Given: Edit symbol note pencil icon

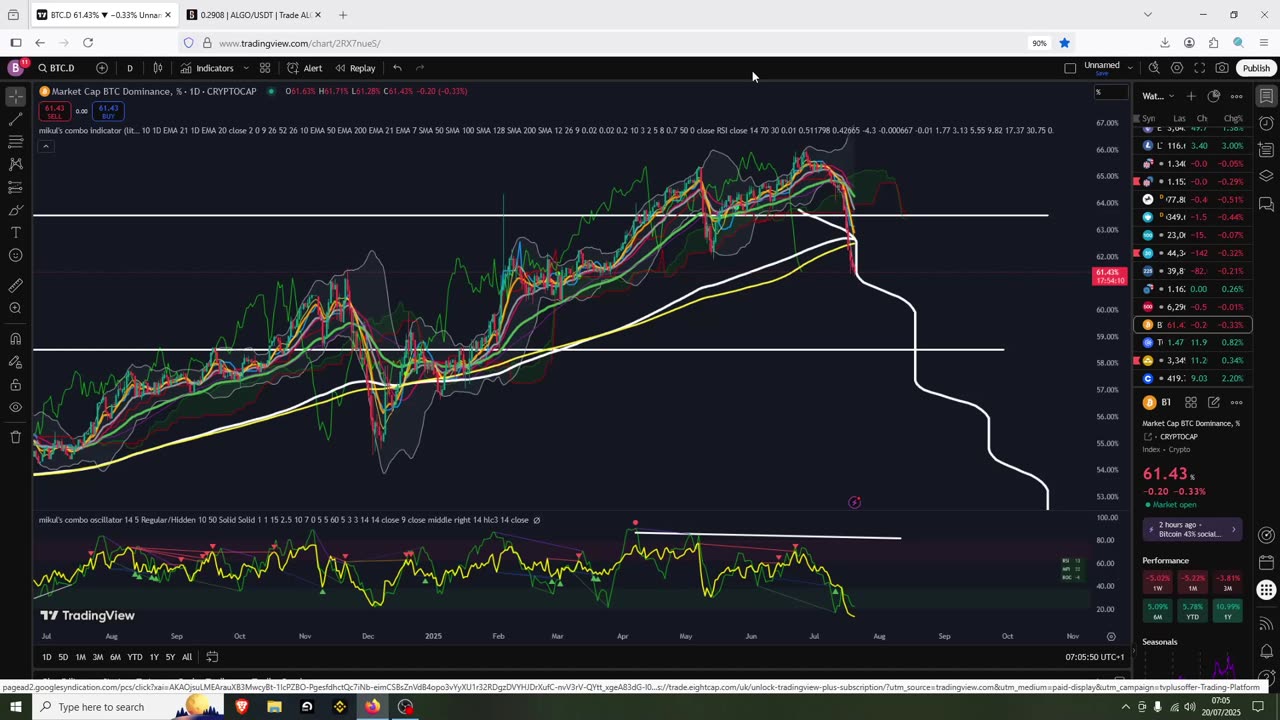Looking at the screenshot, I should [1214, 402].
